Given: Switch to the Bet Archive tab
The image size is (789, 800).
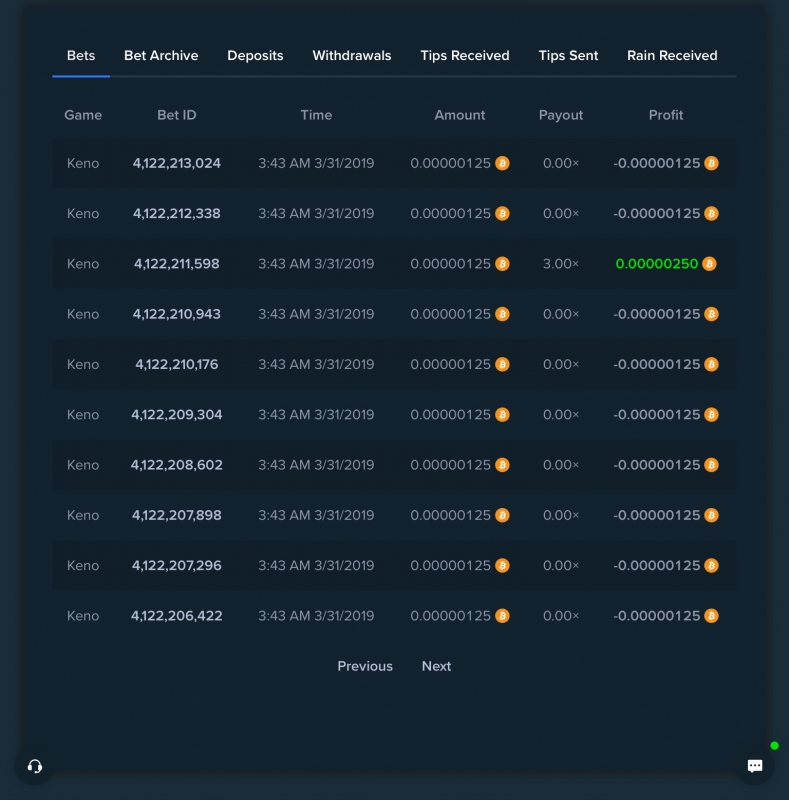Looking at the screenshot, I should [x=161, y=56].
